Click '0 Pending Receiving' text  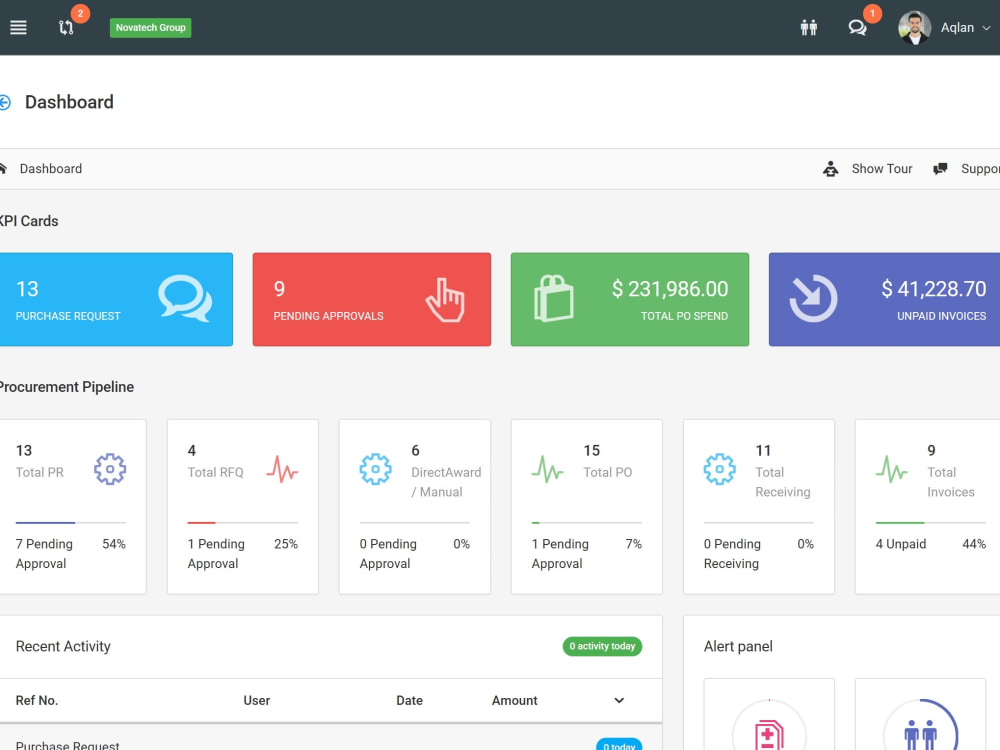(x=732, y=554)
